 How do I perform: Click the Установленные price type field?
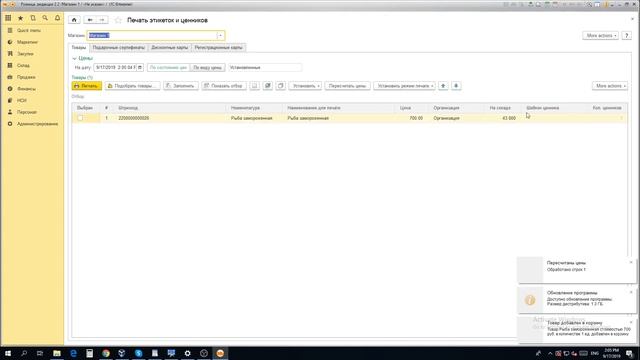265,67
